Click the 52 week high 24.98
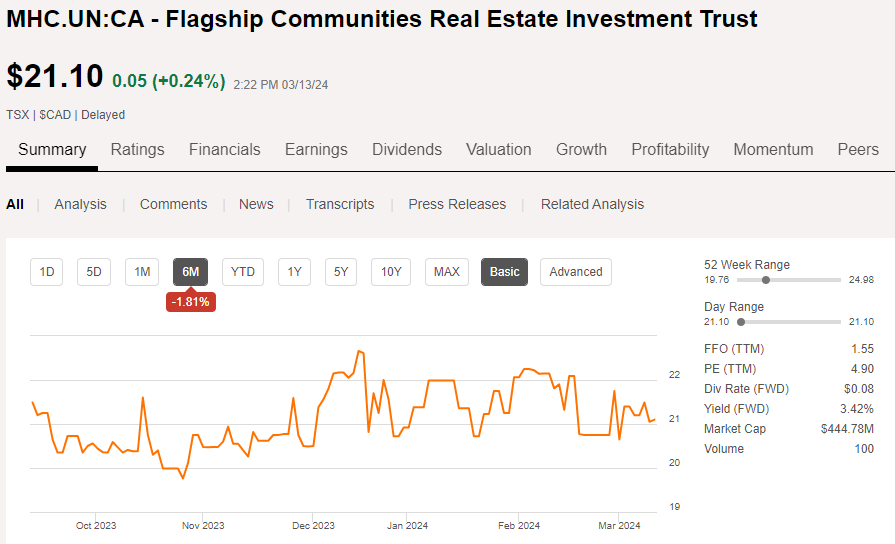The image size is (895, 544). (x=861, y=280)
